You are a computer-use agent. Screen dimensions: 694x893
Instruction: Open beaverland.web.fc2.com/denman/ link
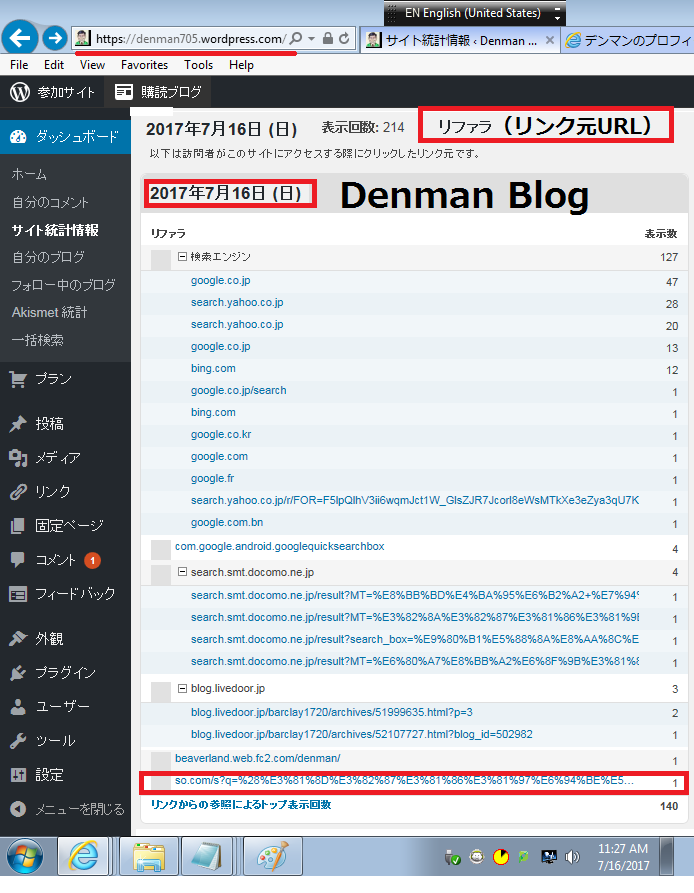[257, 759]
